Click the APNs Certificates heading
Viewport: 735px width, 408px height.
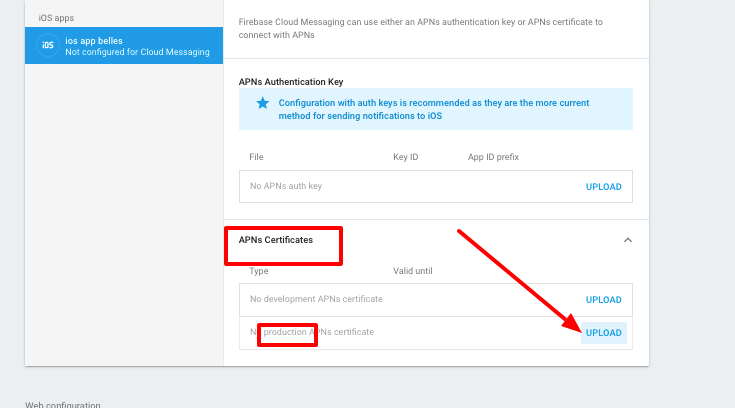(x=276, y=240)
